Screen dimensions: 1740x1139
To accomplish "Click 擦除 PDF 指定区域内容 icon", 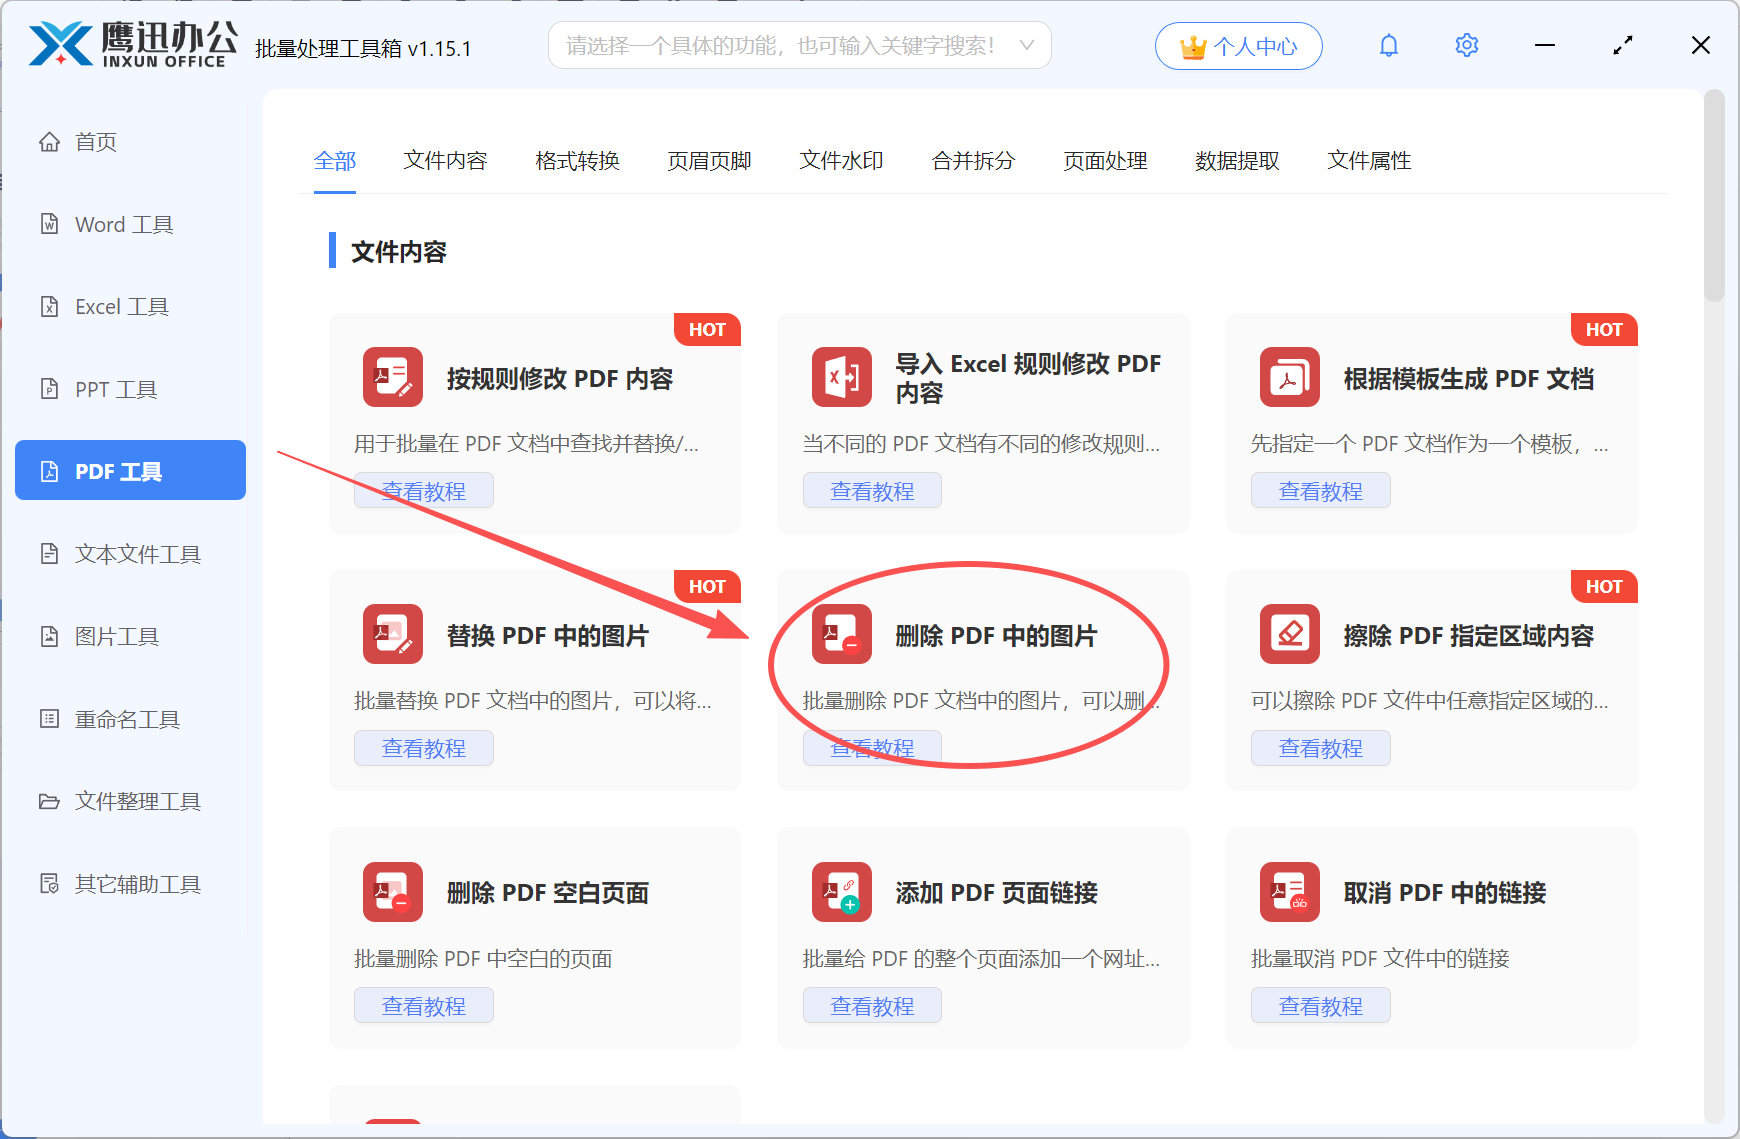I will (1290, 634).
